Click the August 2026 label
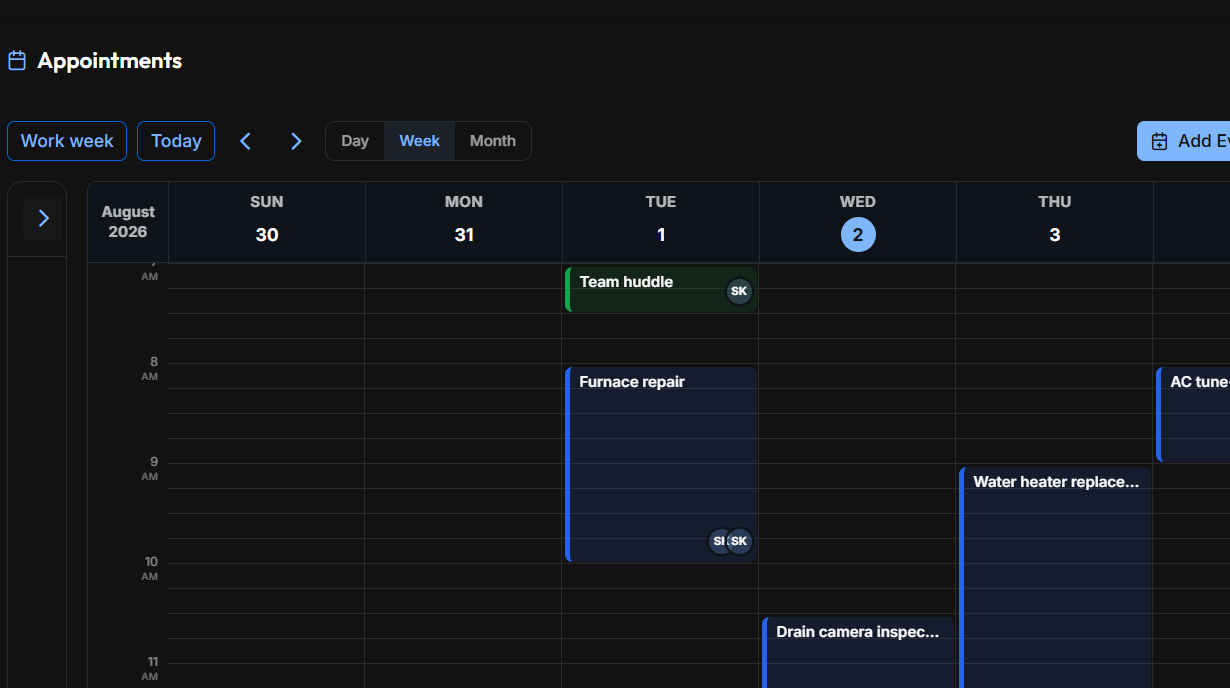1230x688 pixels. click(x=128, y=222)
